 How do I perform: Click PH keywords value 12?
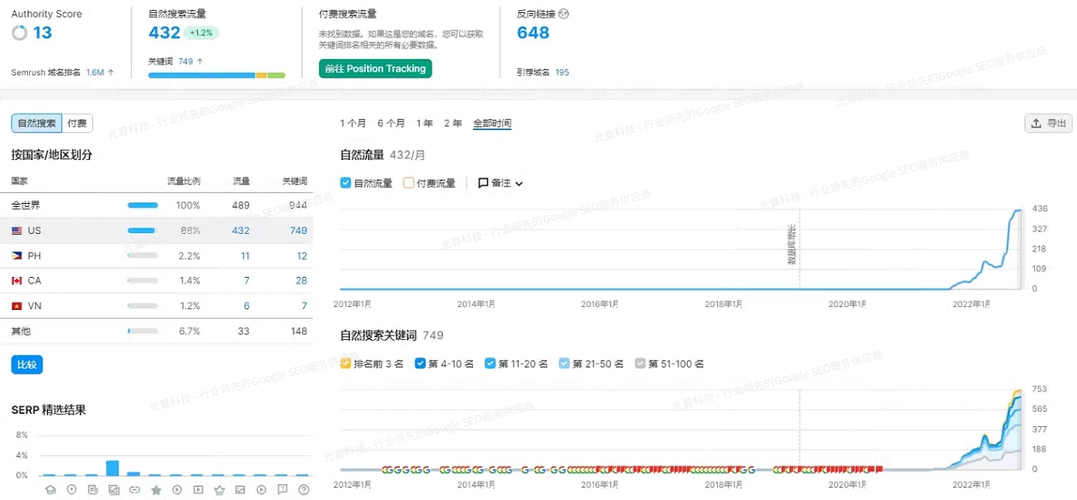click(302, 255)
